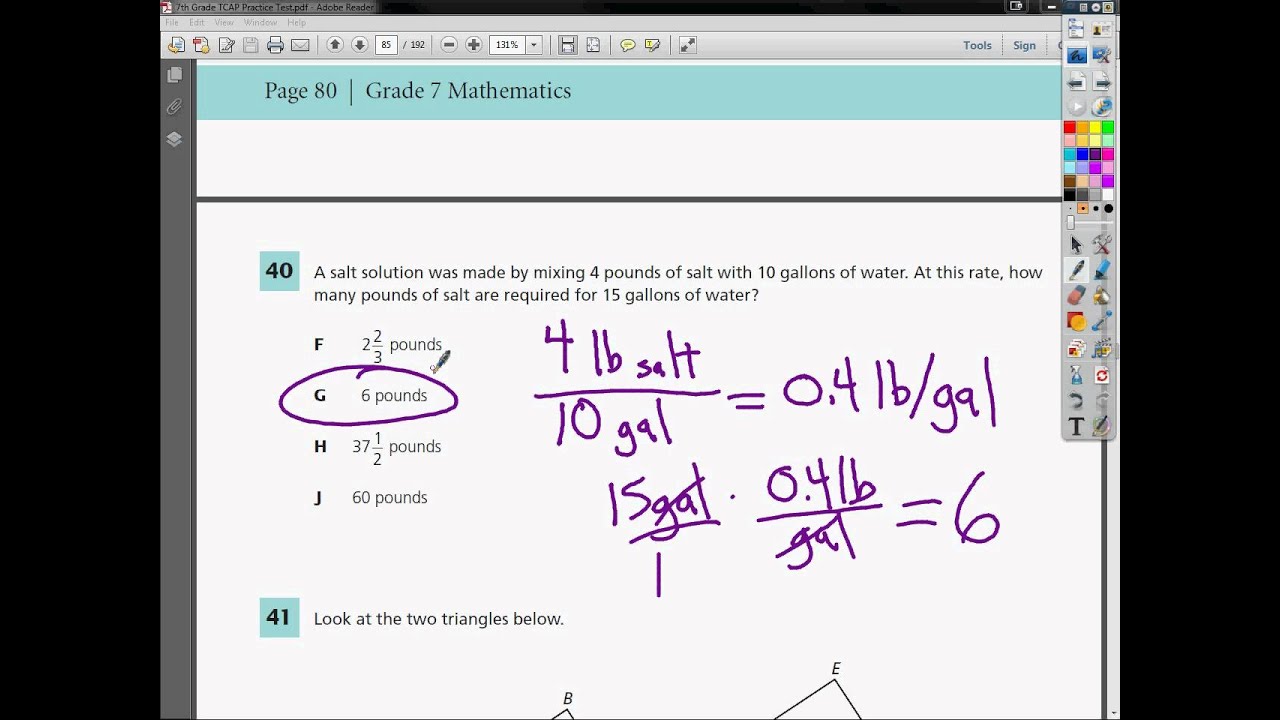Open the Window menu
The image size is (1280, 720).
pos(260,22)
